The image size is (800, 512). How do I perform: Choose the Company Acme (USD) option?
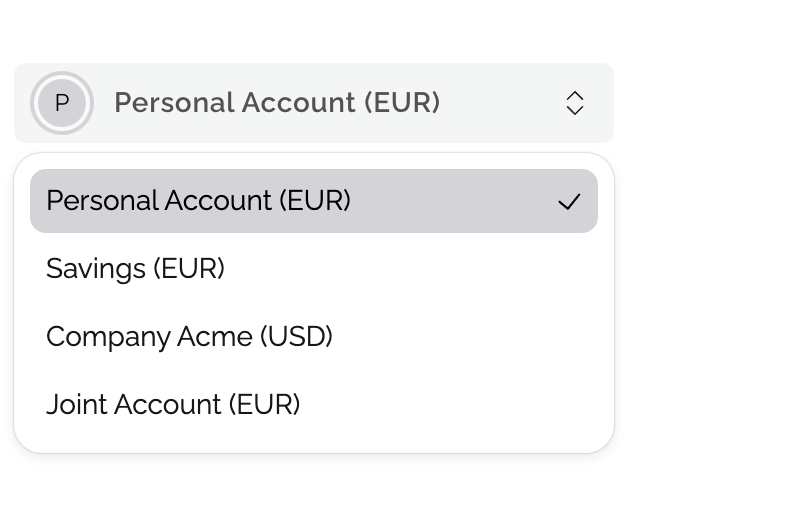189,337
